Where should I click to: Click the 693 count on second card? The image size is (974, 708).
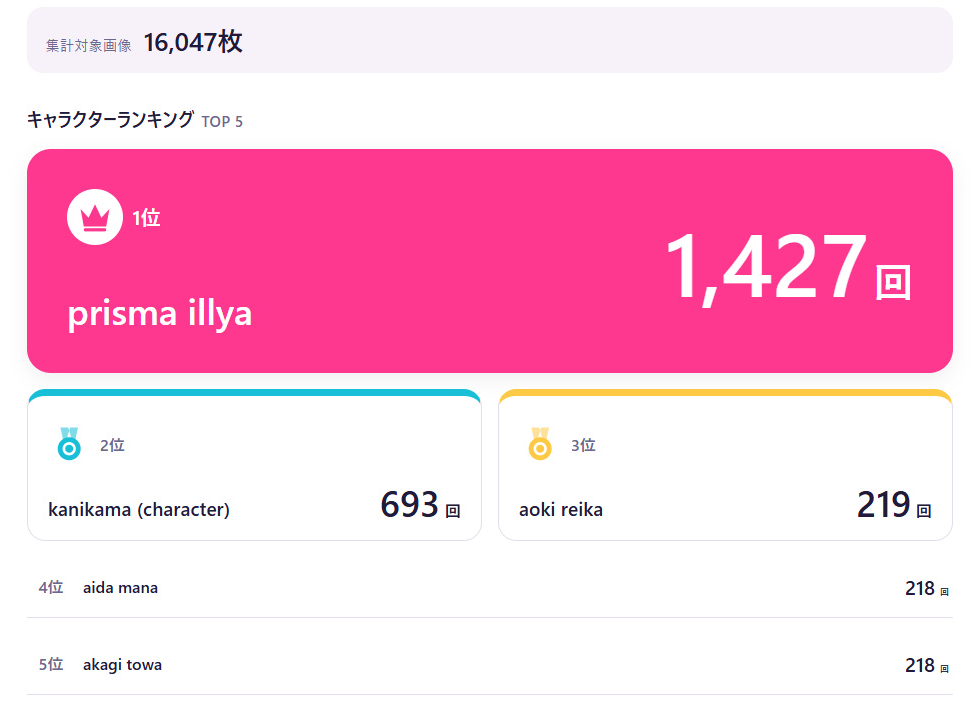409,504
